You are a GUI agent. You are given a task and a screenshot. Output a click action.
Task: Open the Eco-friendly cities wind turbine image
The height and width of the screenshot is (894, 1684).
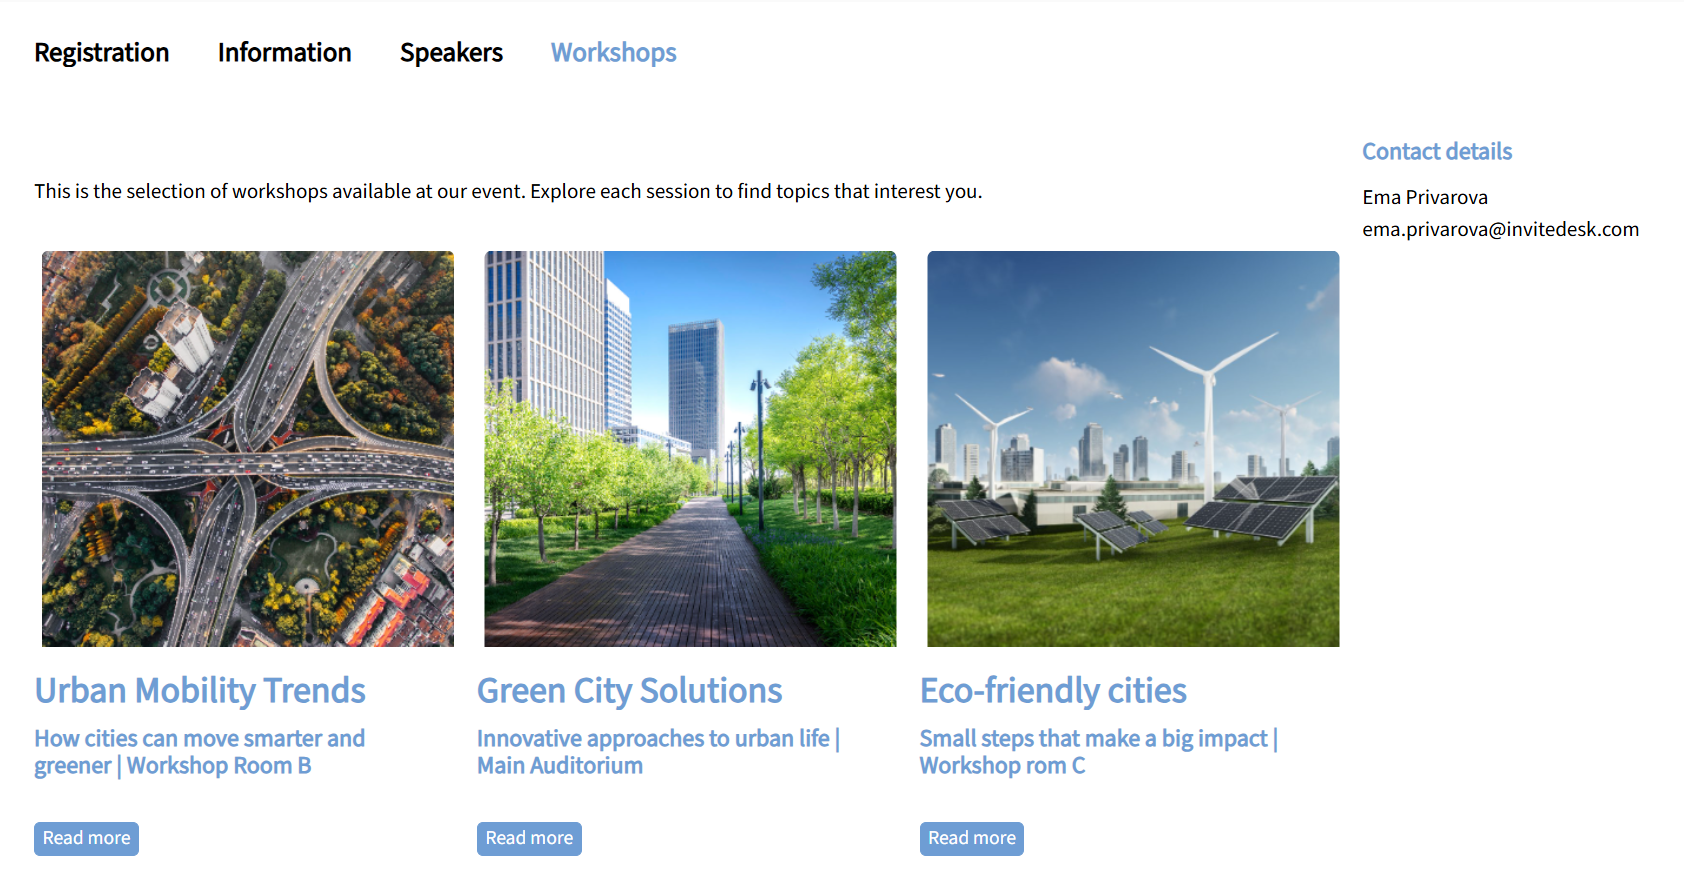click(x=1133, y=449)
